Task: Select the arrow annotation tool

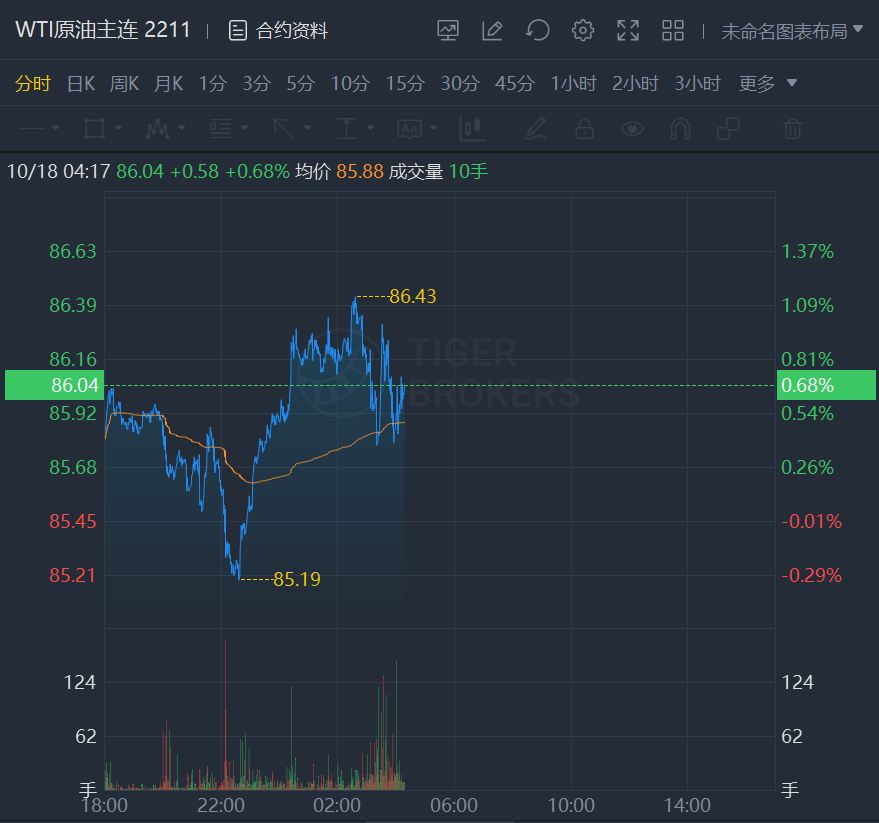Action: (283, 128)
